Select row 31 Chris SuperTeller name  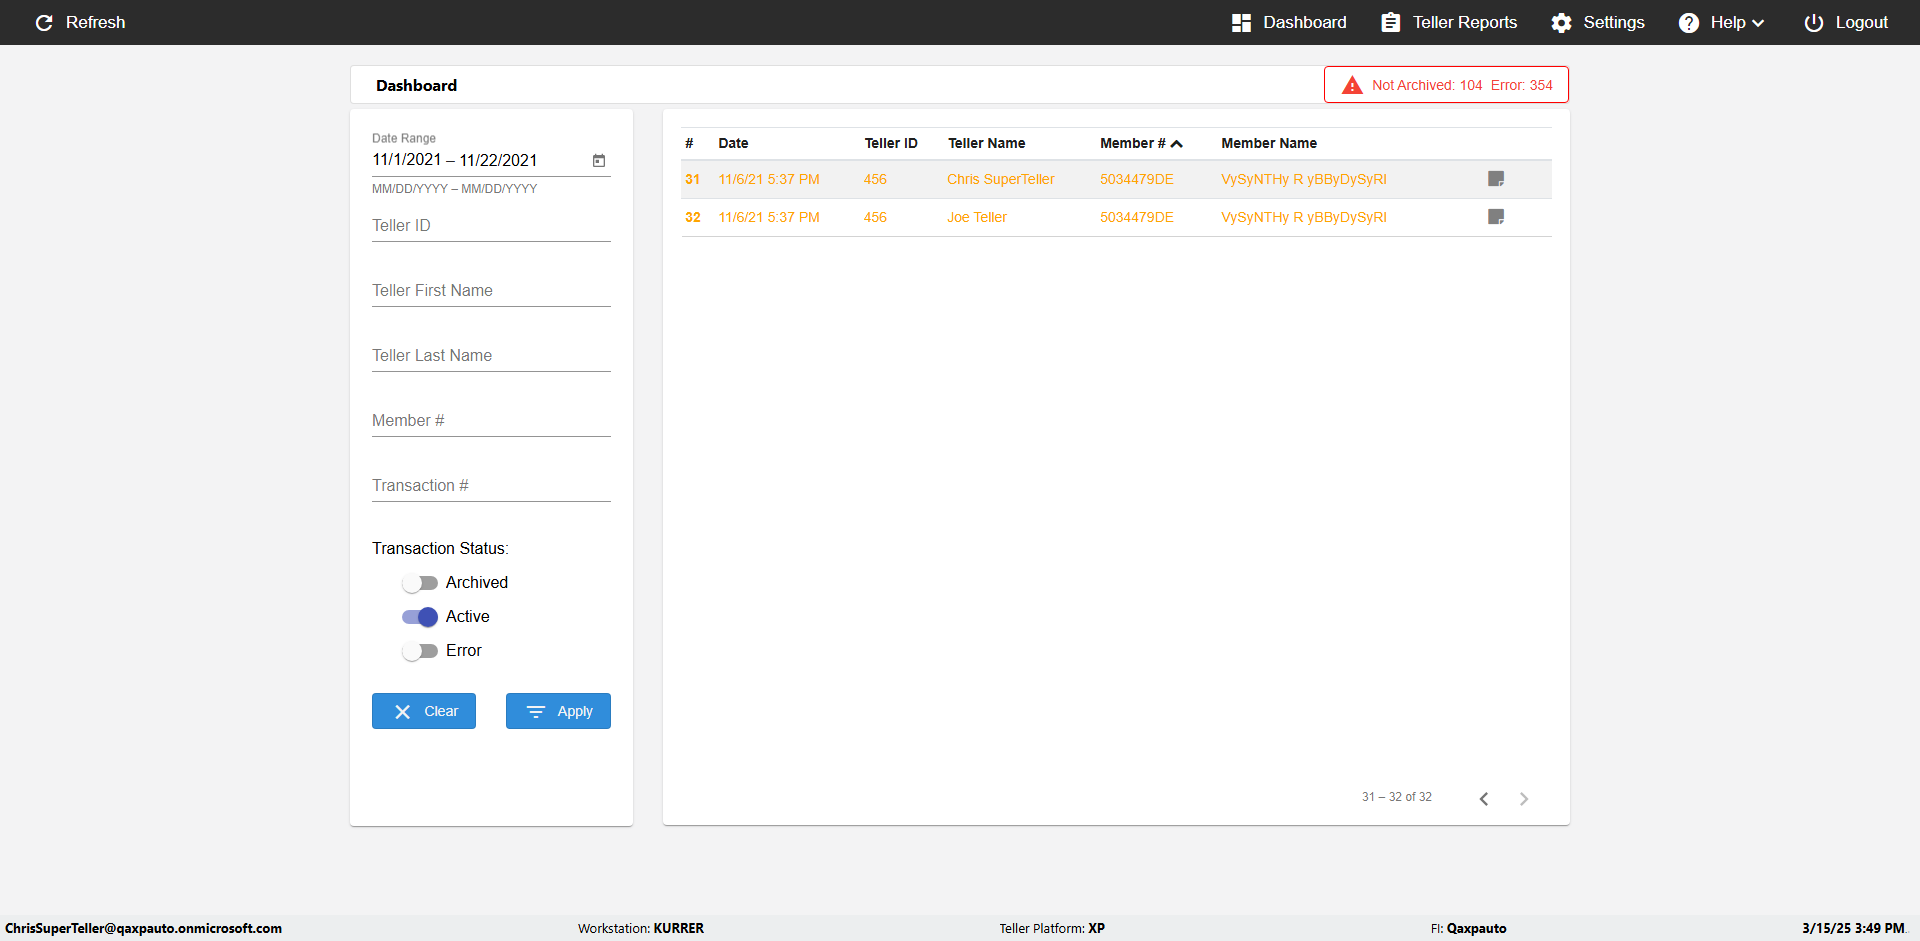point(1000,179)
